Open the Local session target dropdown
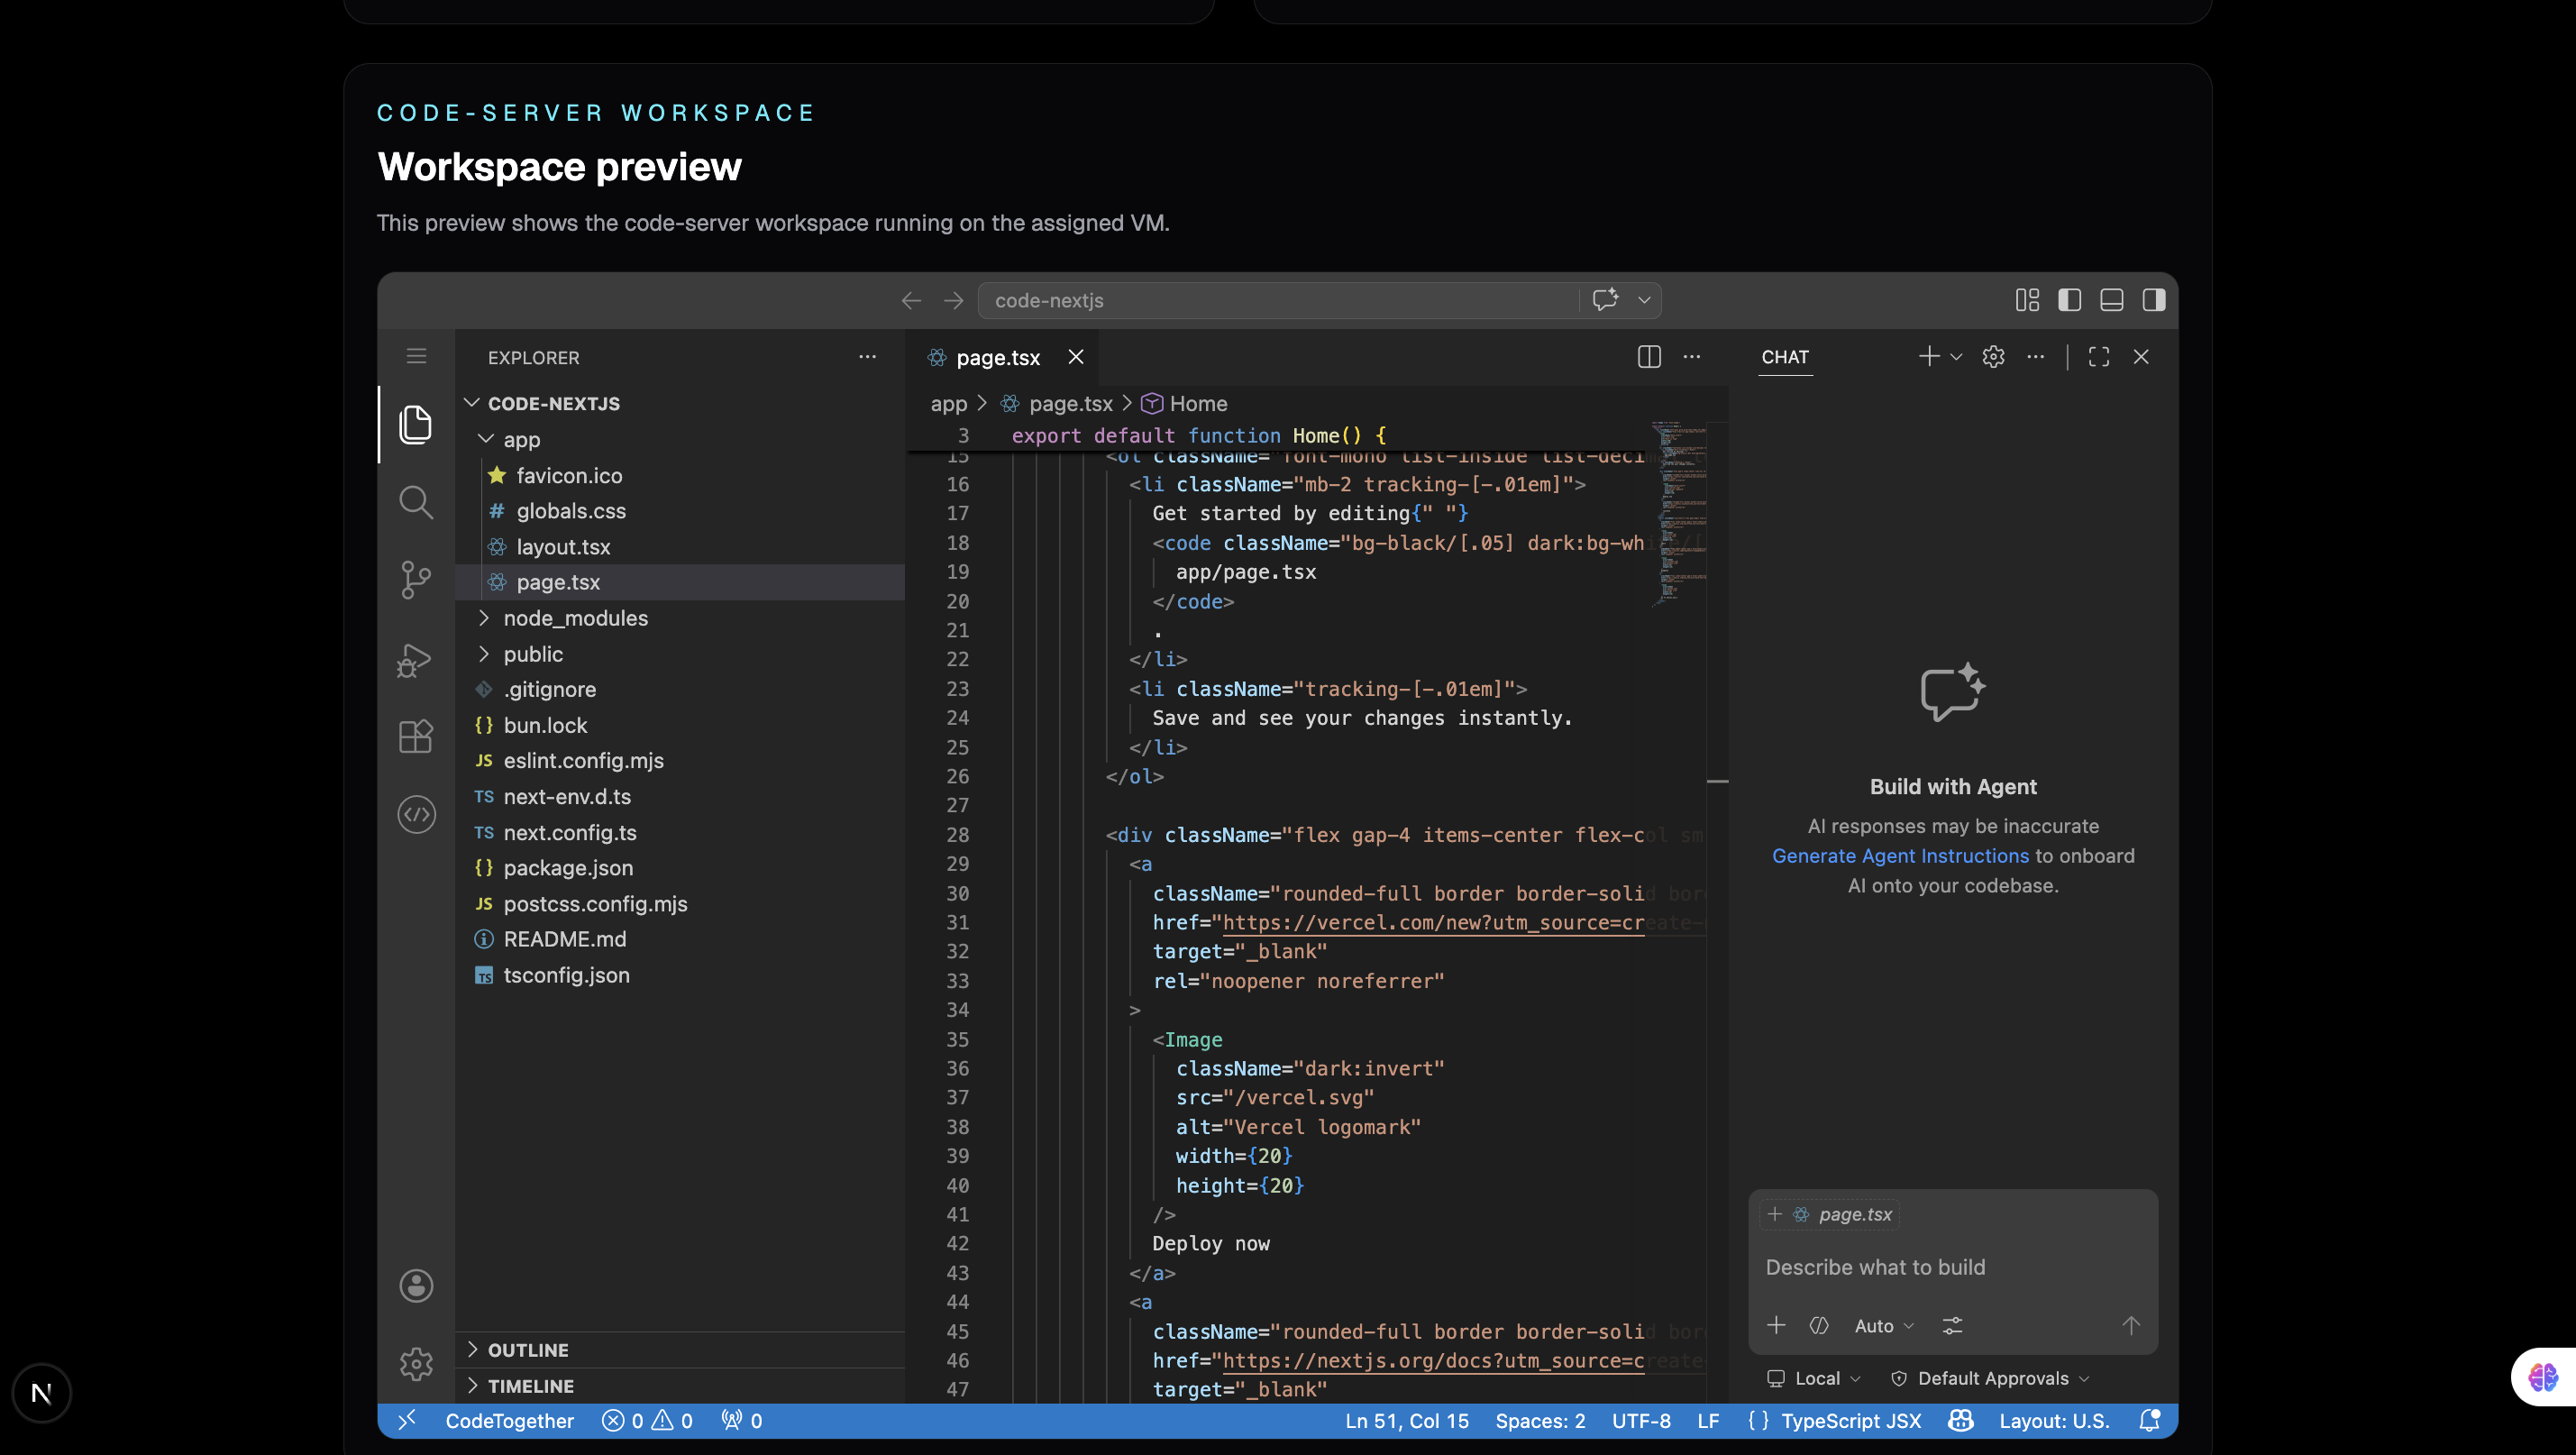2576x1455 pixels. (1814, 1379)
